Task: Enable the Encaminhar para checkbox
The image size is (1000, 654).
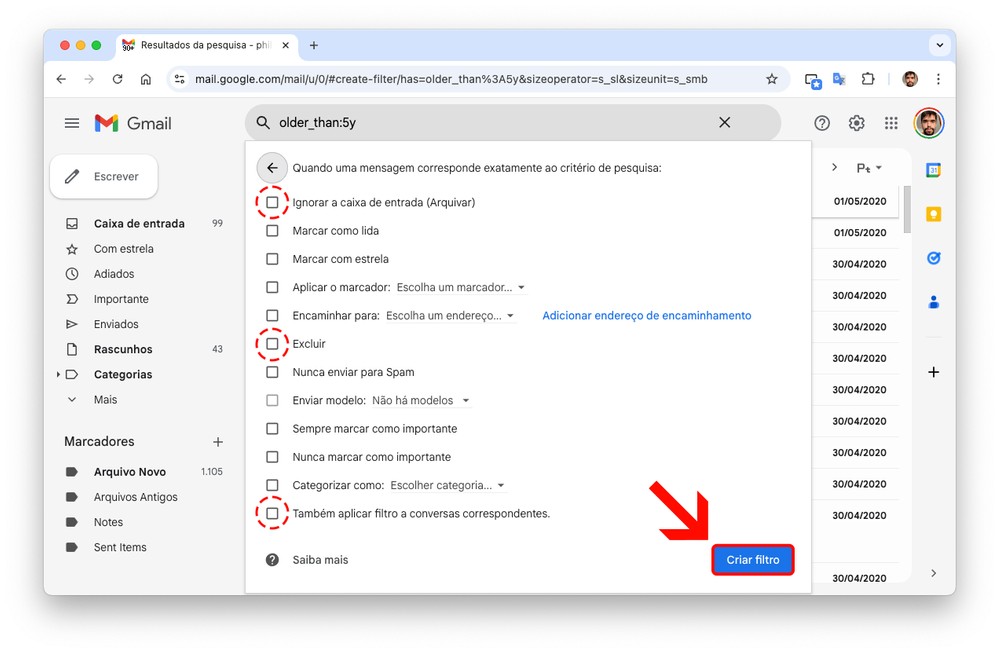Action: click(x=272, y=315)
